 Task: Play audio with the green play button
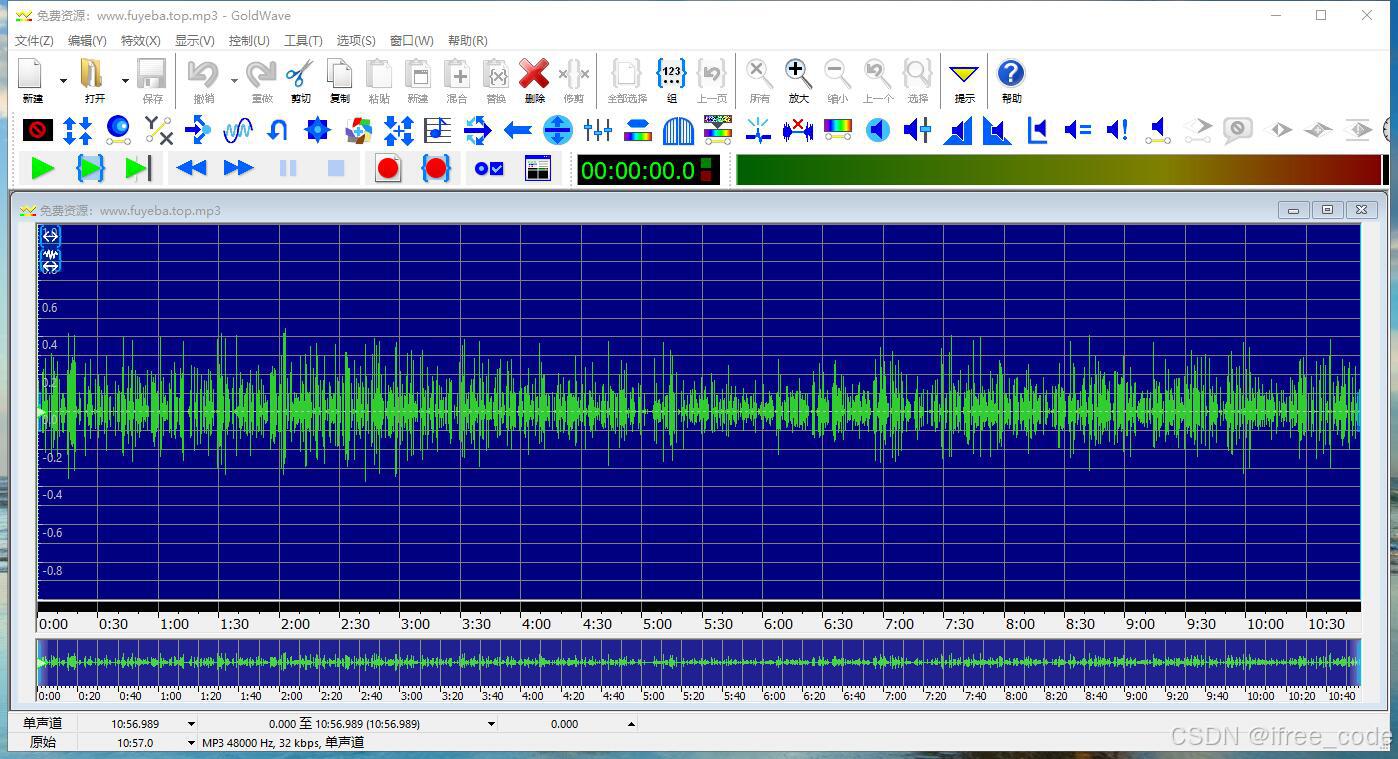42,169
